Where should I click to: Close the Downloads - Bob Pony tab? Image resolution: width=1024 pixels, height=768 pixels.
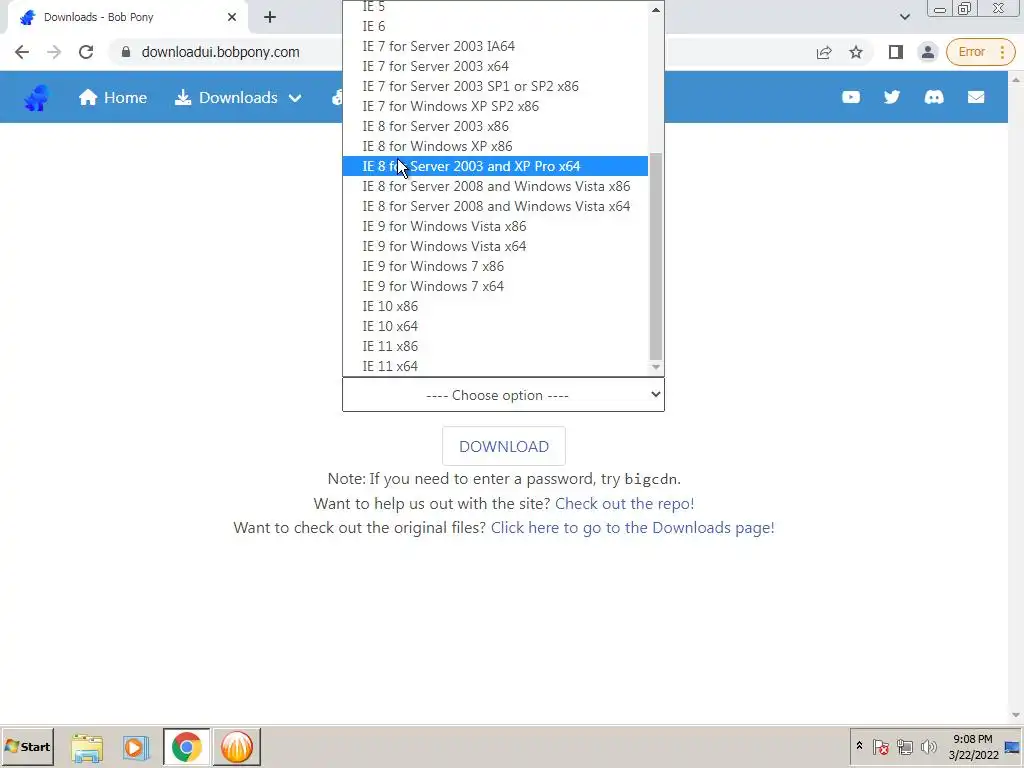coord(232,18)
